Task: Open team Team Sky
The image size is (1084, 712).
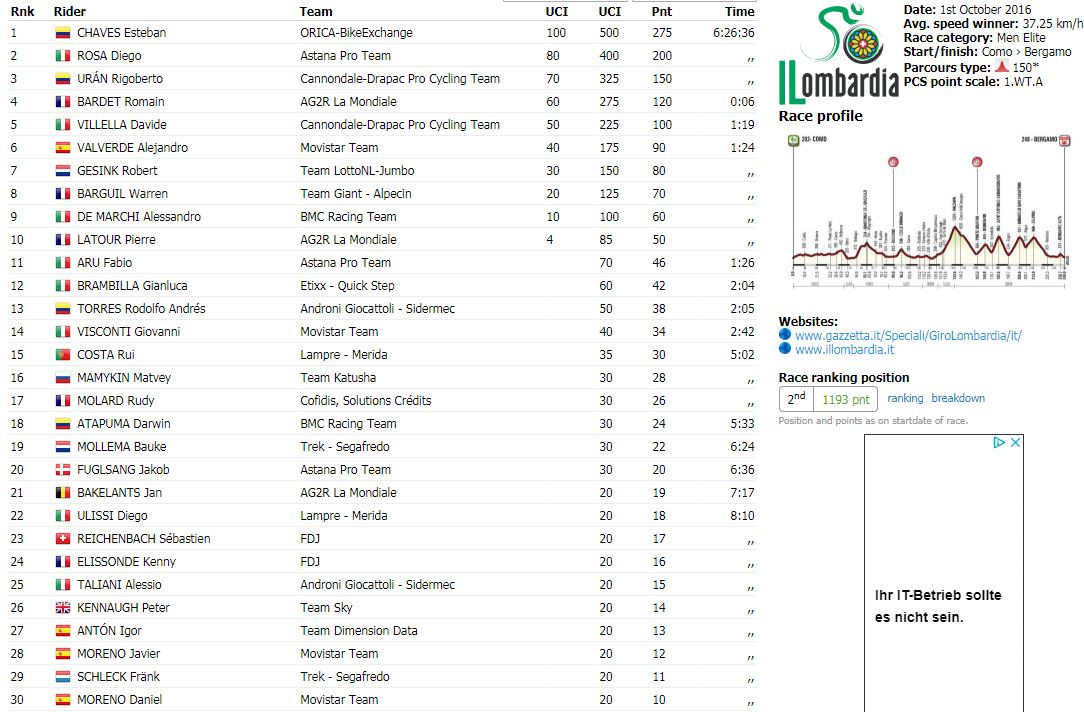Action: click(326, 608)
